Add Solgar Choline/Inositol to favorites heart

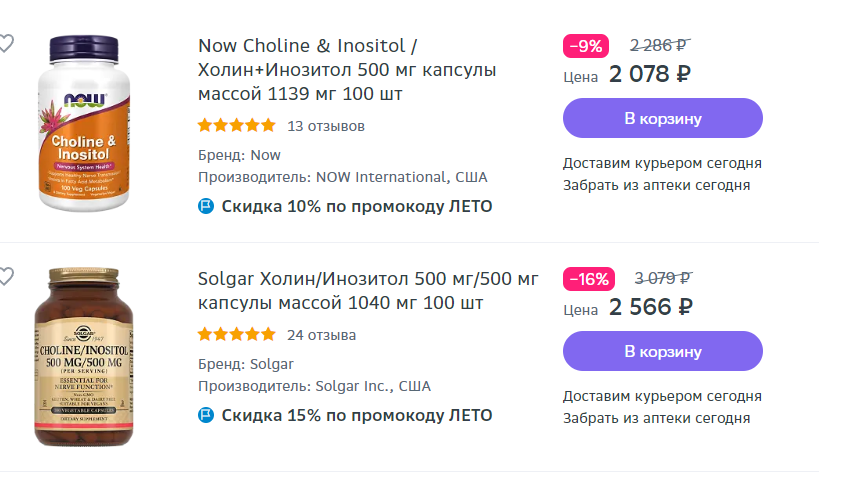(5, 276)
